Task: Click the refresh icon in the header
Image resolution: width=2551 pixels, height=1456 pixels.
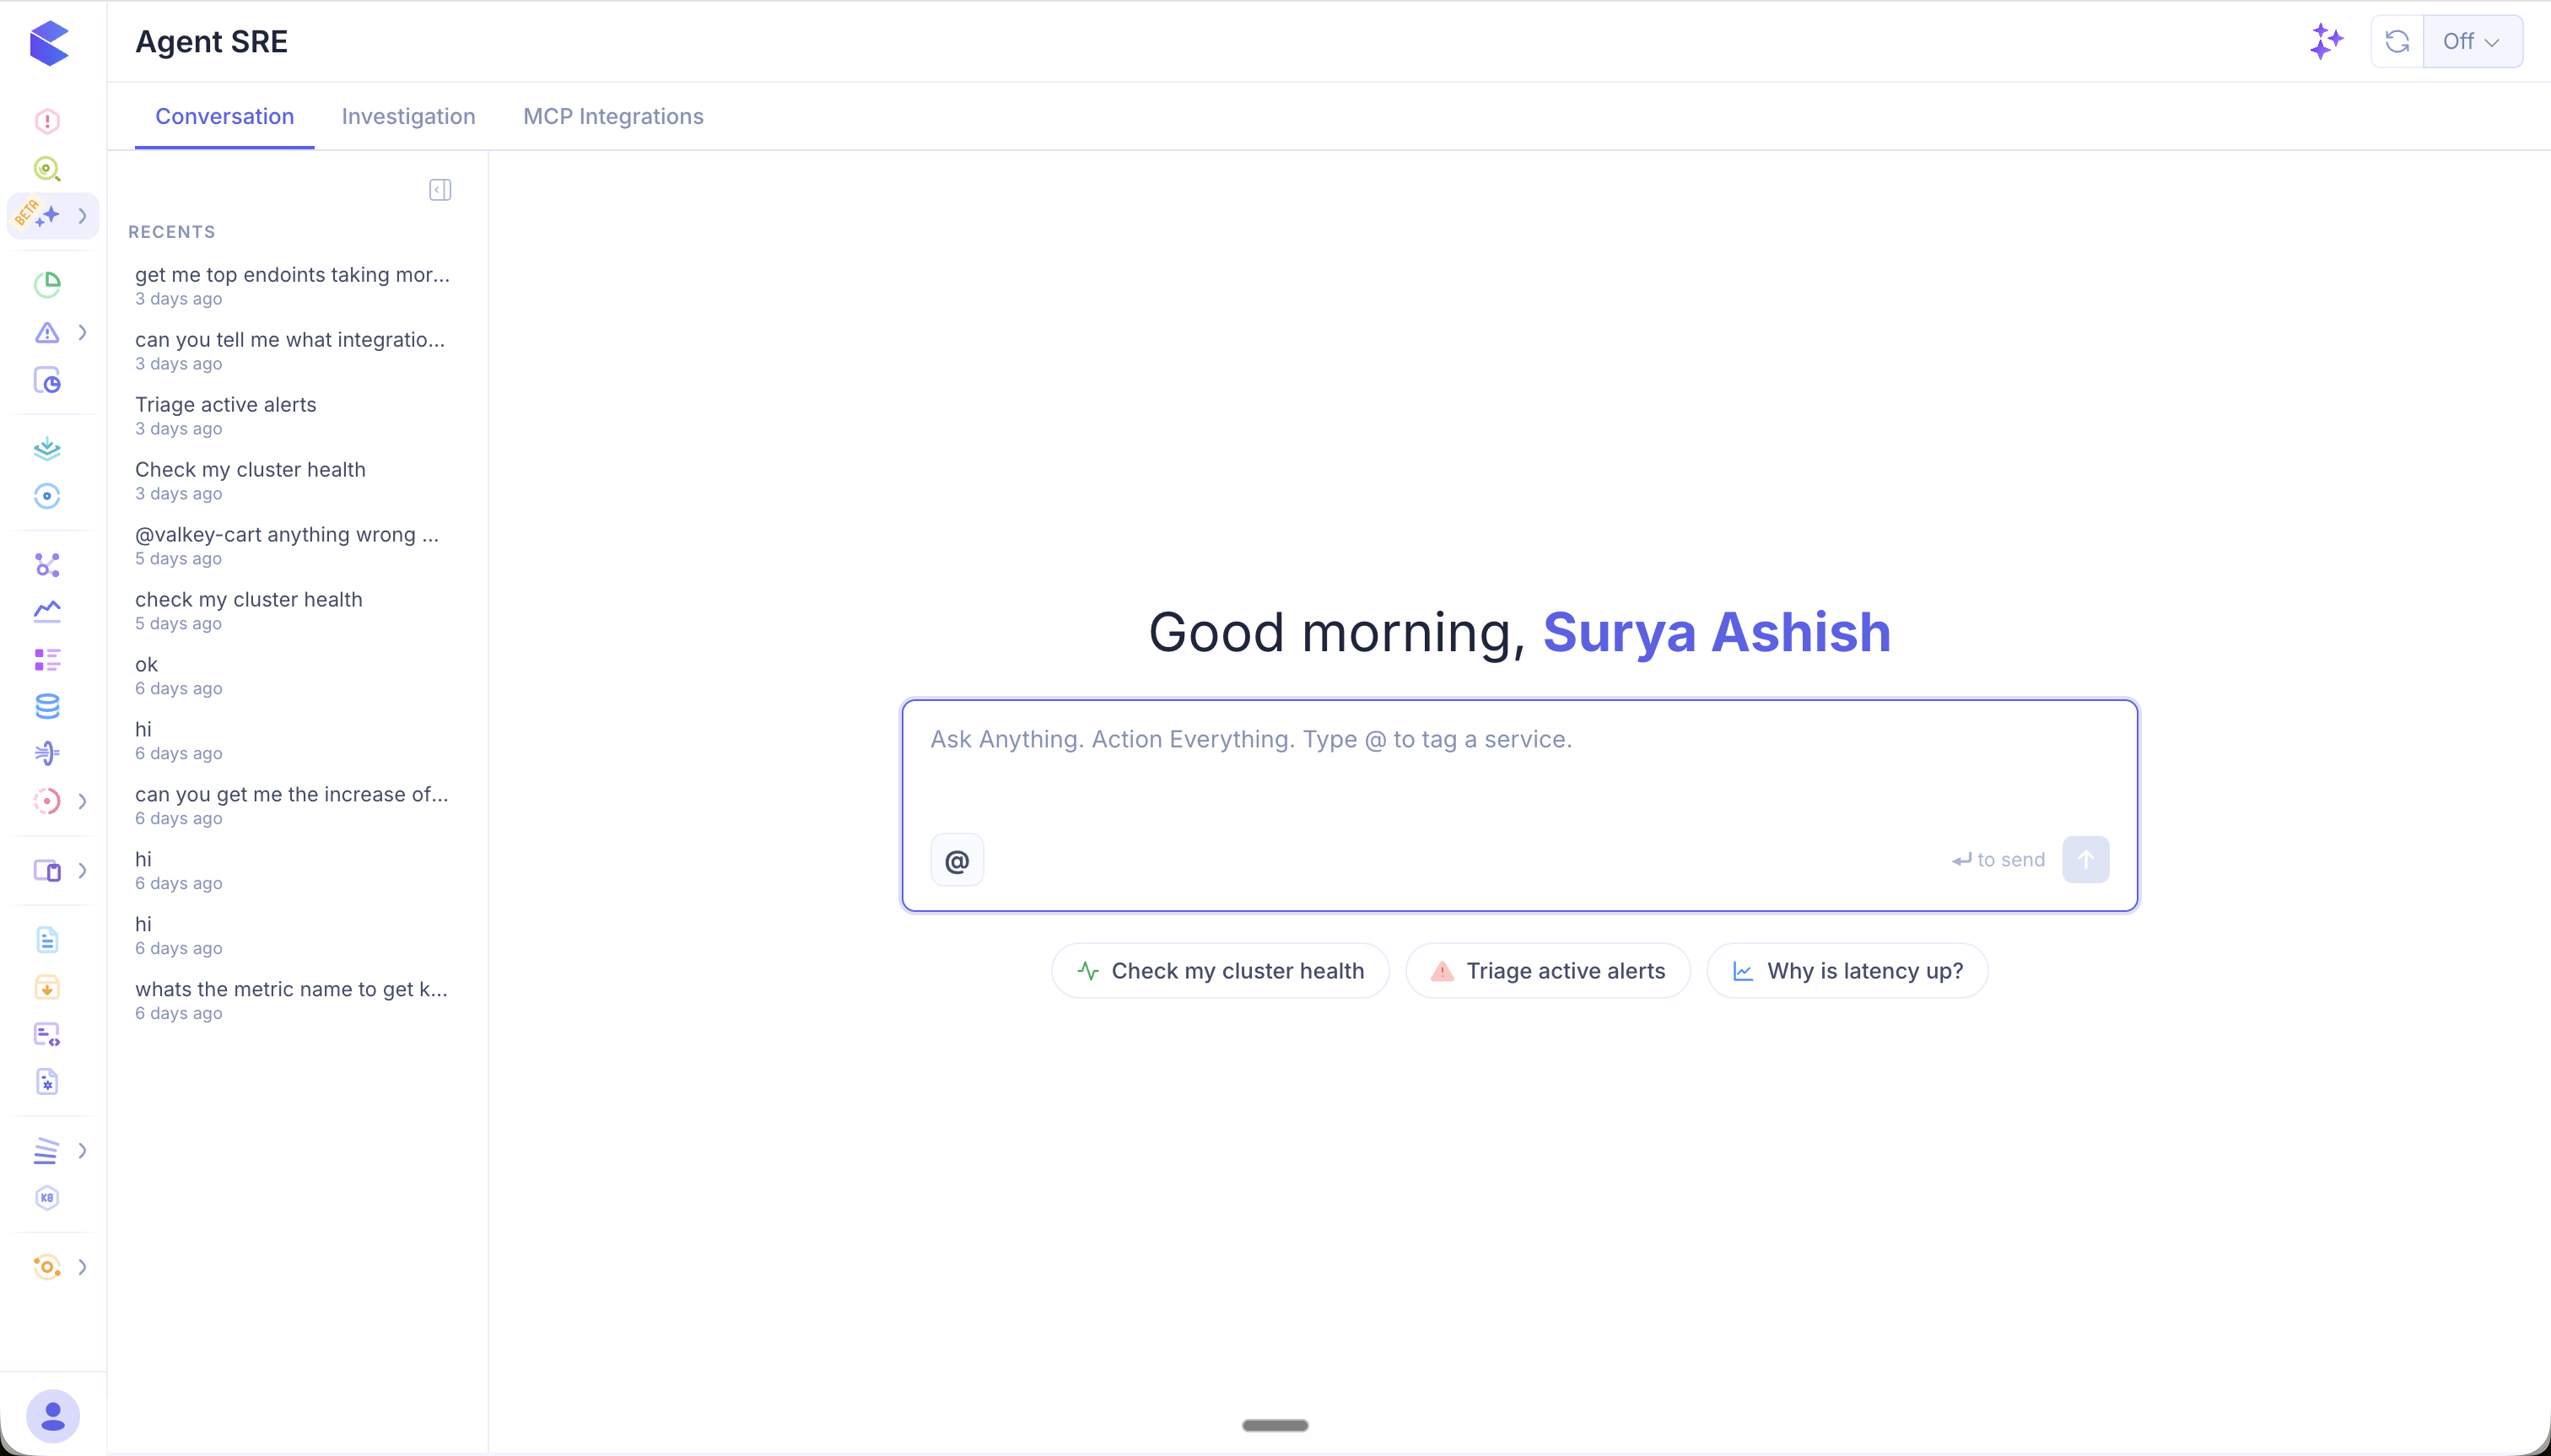Action: point(2397,41)
